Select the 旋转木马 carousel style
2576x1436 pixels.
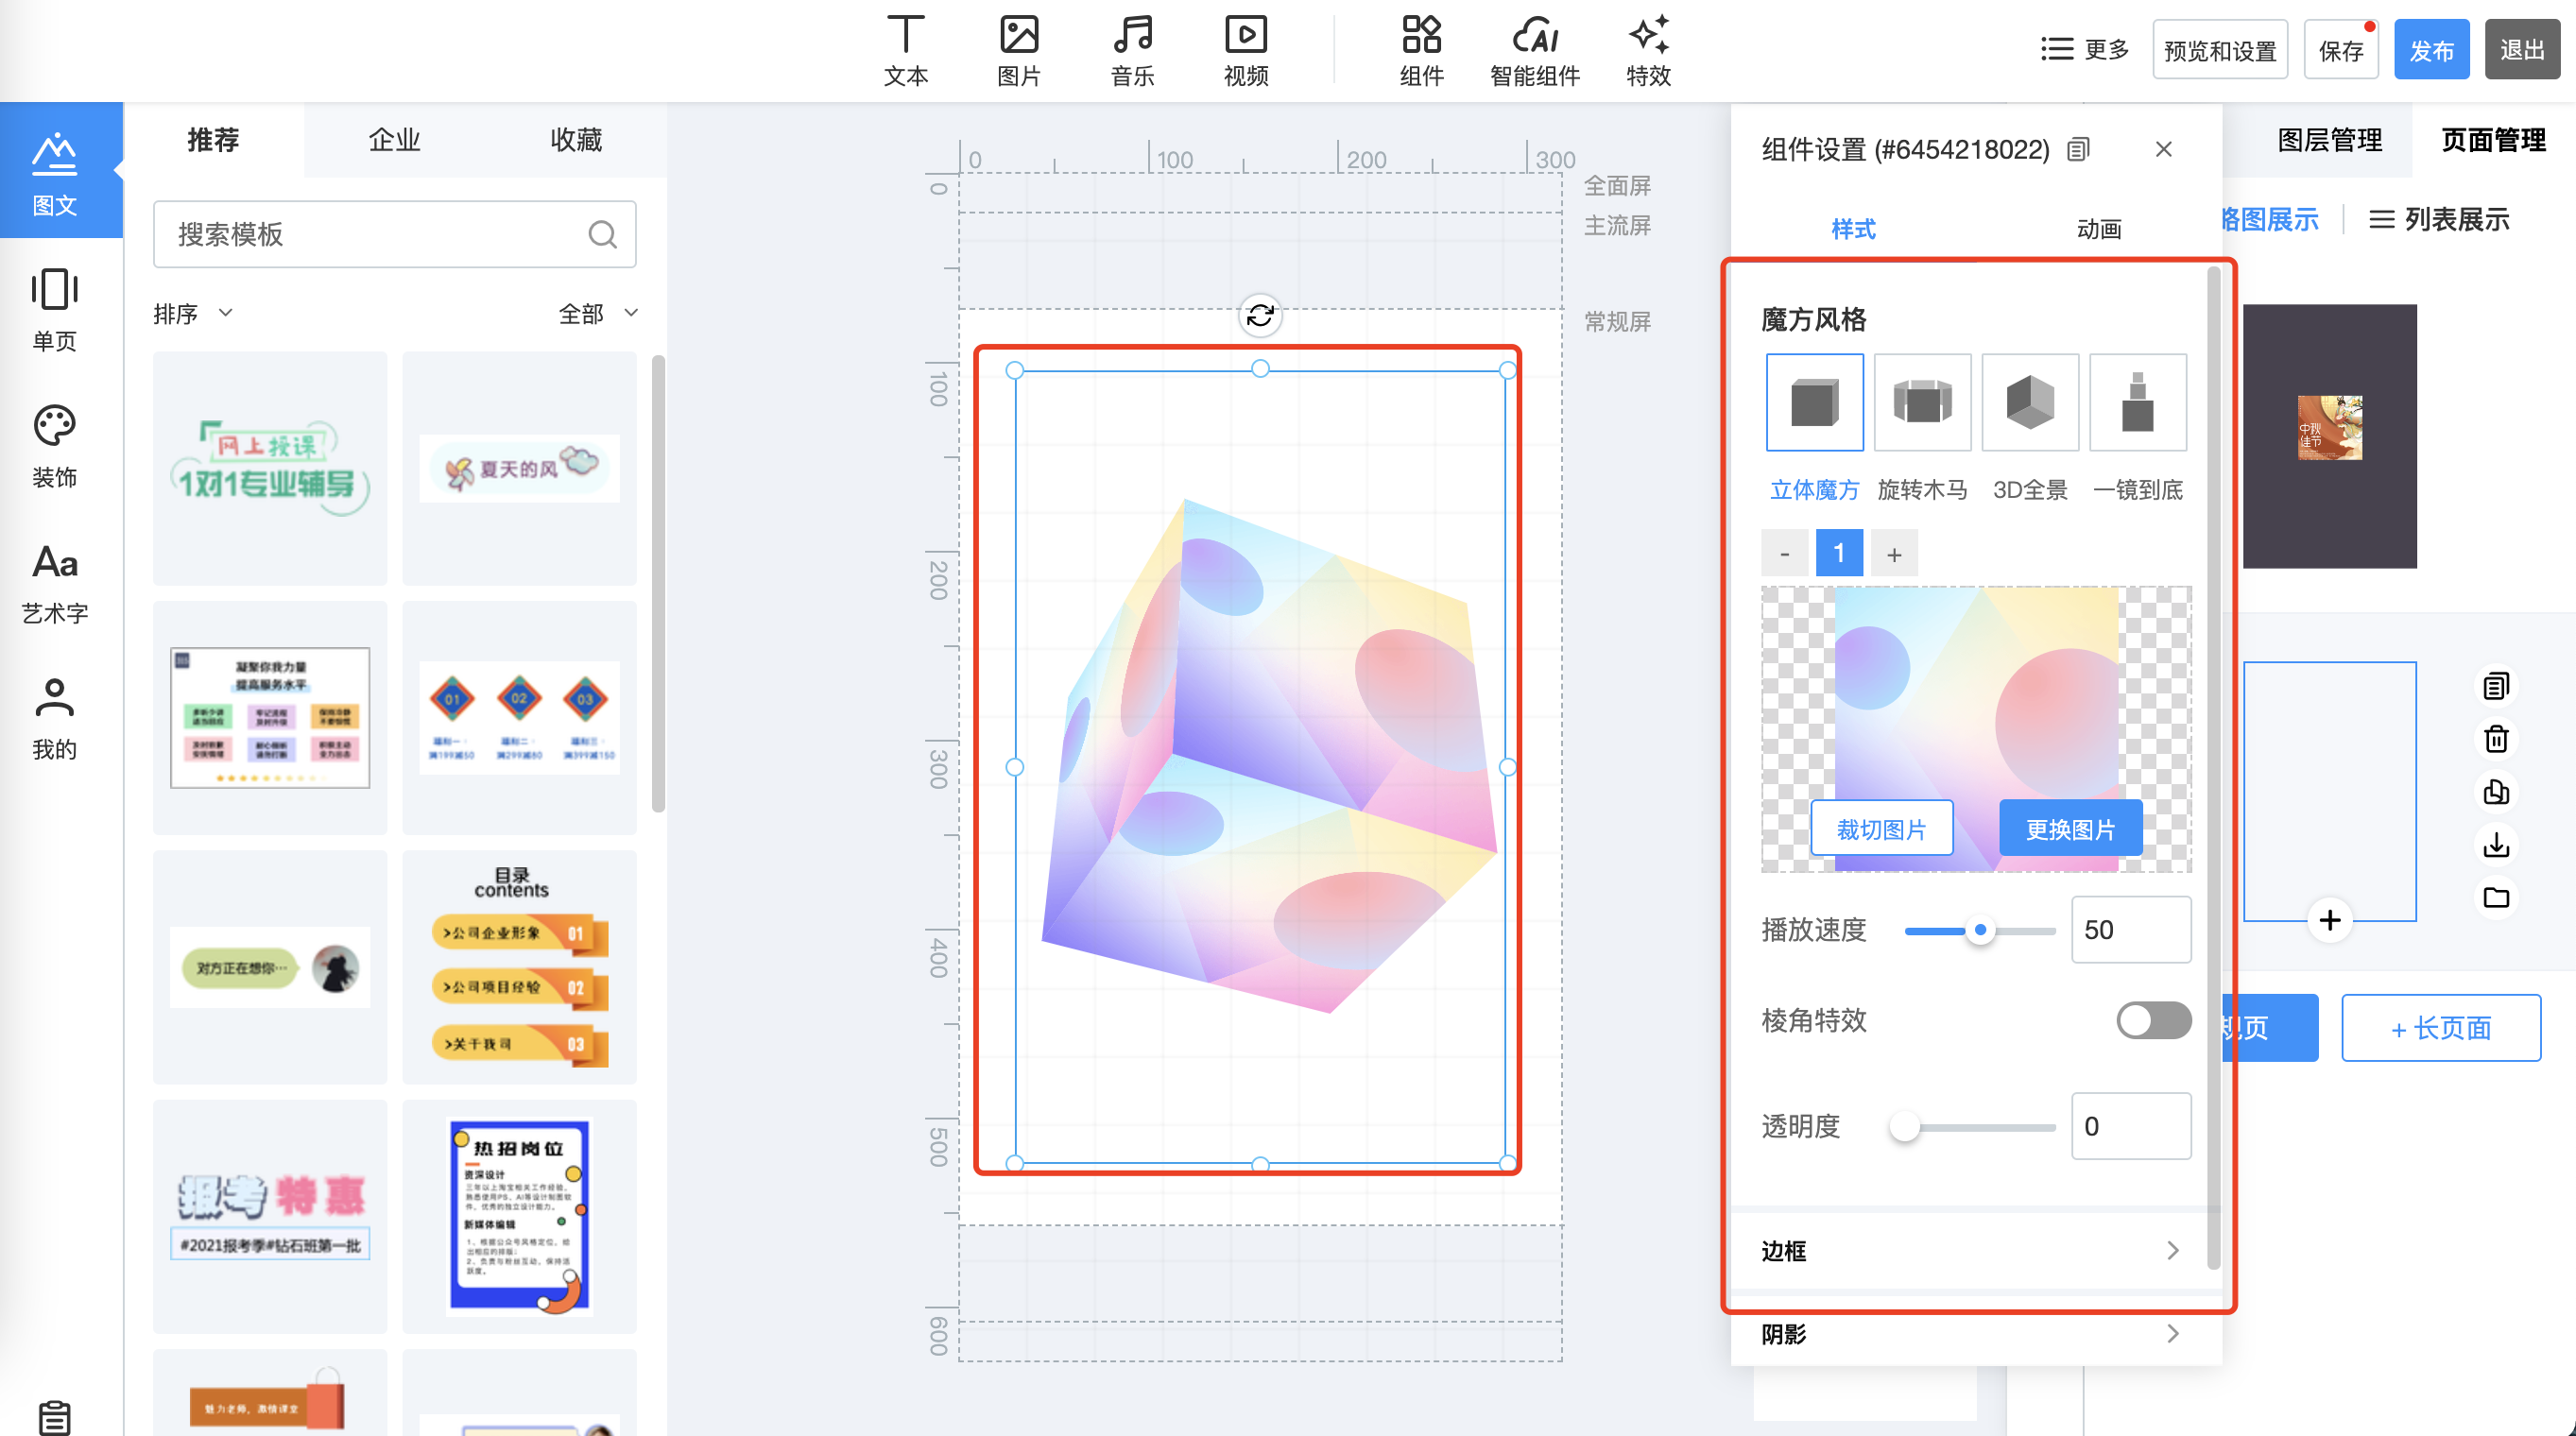[x=1922, y=402]
